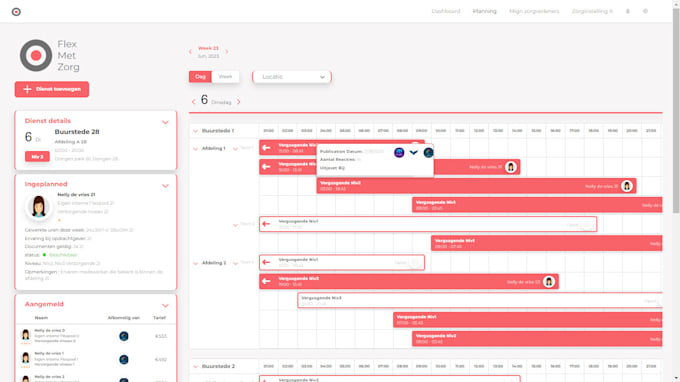Collapse the Afdeling 2 row
This screenshot has width=680, height=382.
tap(196, 263)
